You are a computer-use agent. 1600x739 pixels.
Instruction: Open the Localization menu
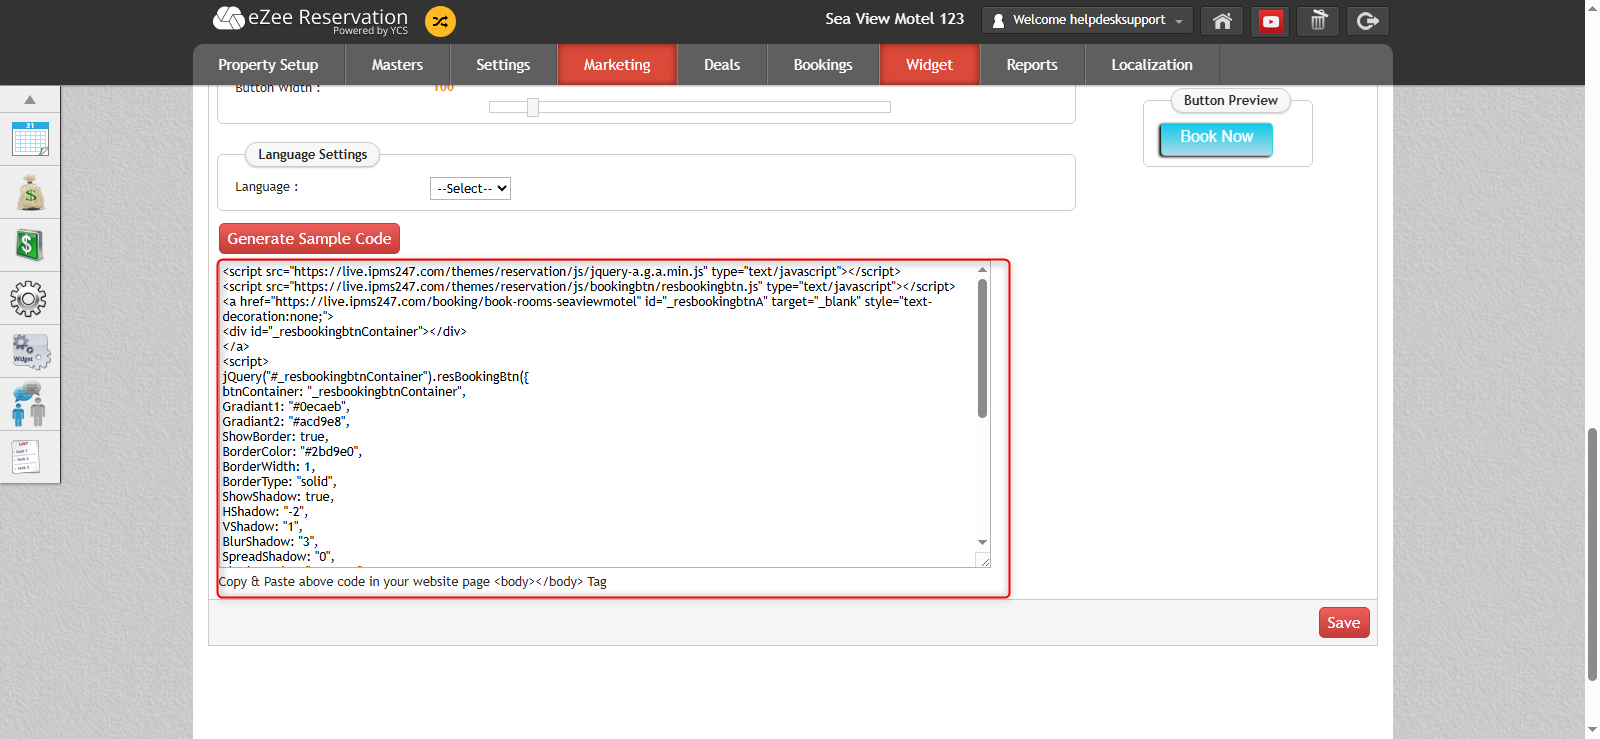[x=1152, y=65]
